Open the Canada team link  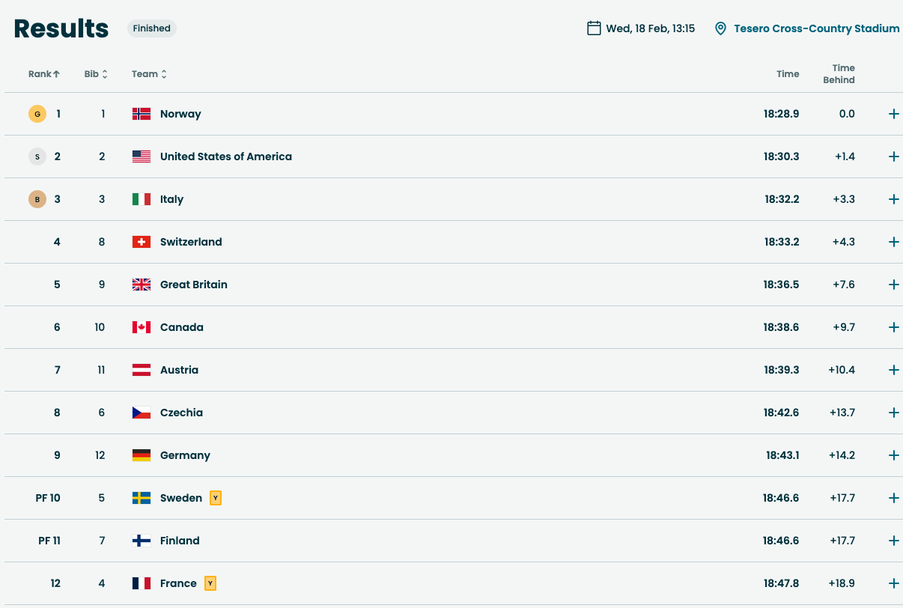click(181, 327)
